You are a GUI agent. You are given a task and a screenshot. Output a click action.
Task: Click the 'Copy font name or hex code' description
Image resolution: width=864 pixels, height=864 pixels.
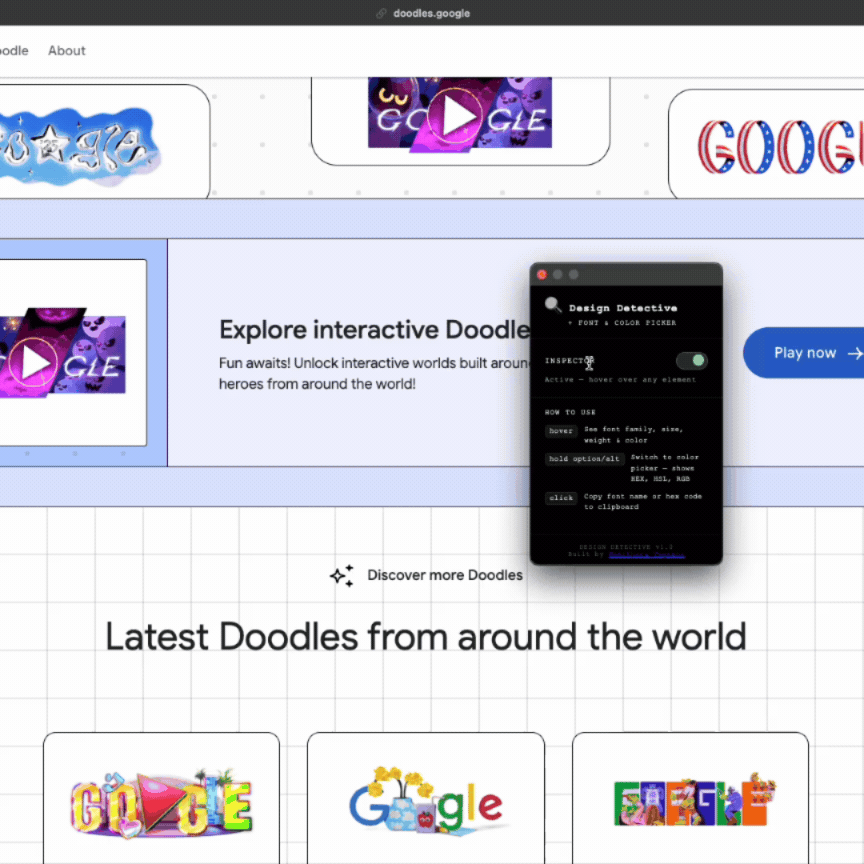point(643,501)
